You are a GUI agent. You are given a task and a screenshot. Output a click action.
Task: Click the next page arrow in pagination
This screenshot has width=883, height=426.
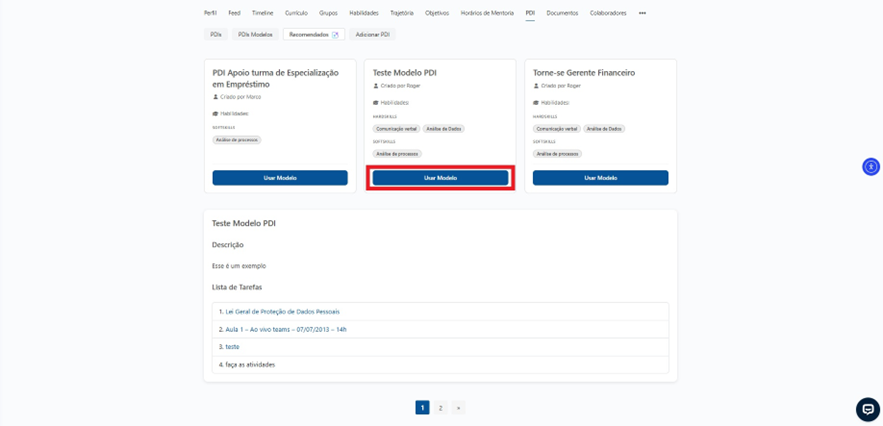click(458, 408)
